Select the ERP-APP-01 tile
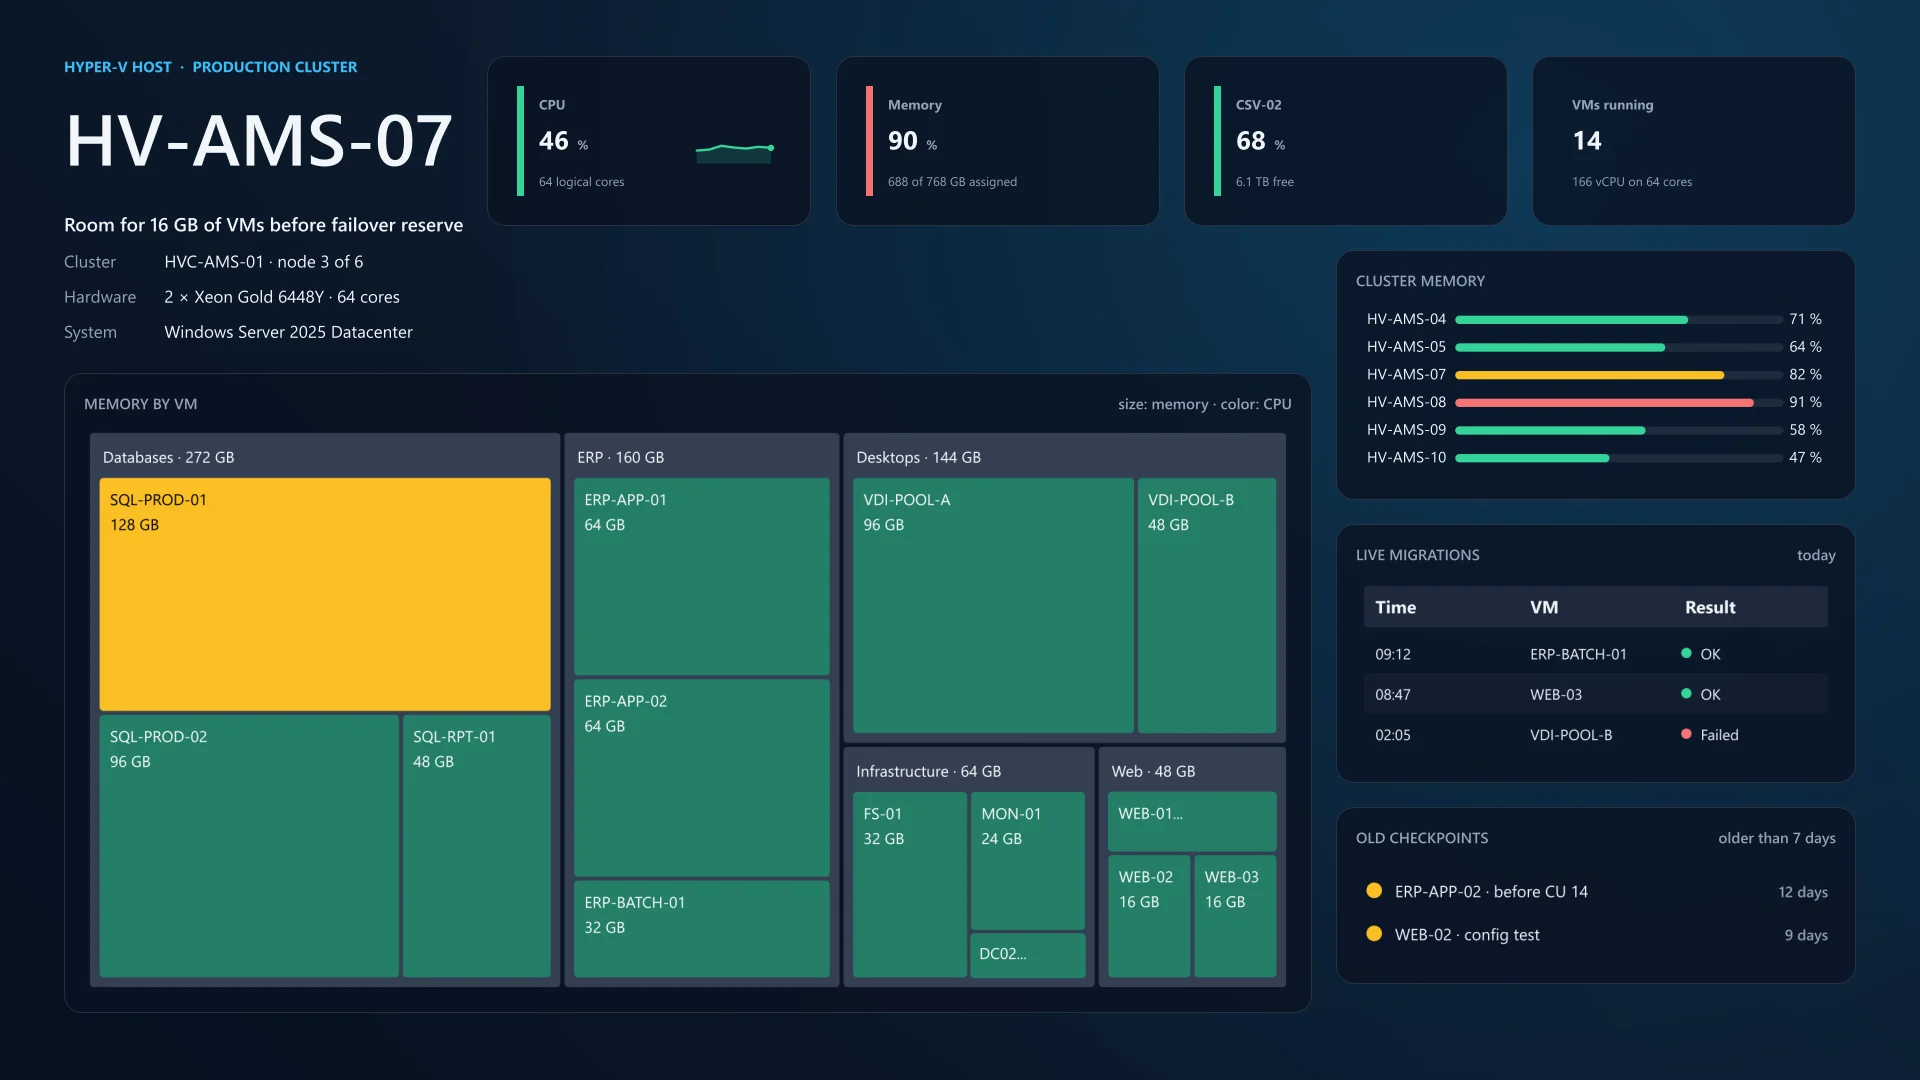Viewport: 1920px width, 1080px height. click(x=702, y=576)
